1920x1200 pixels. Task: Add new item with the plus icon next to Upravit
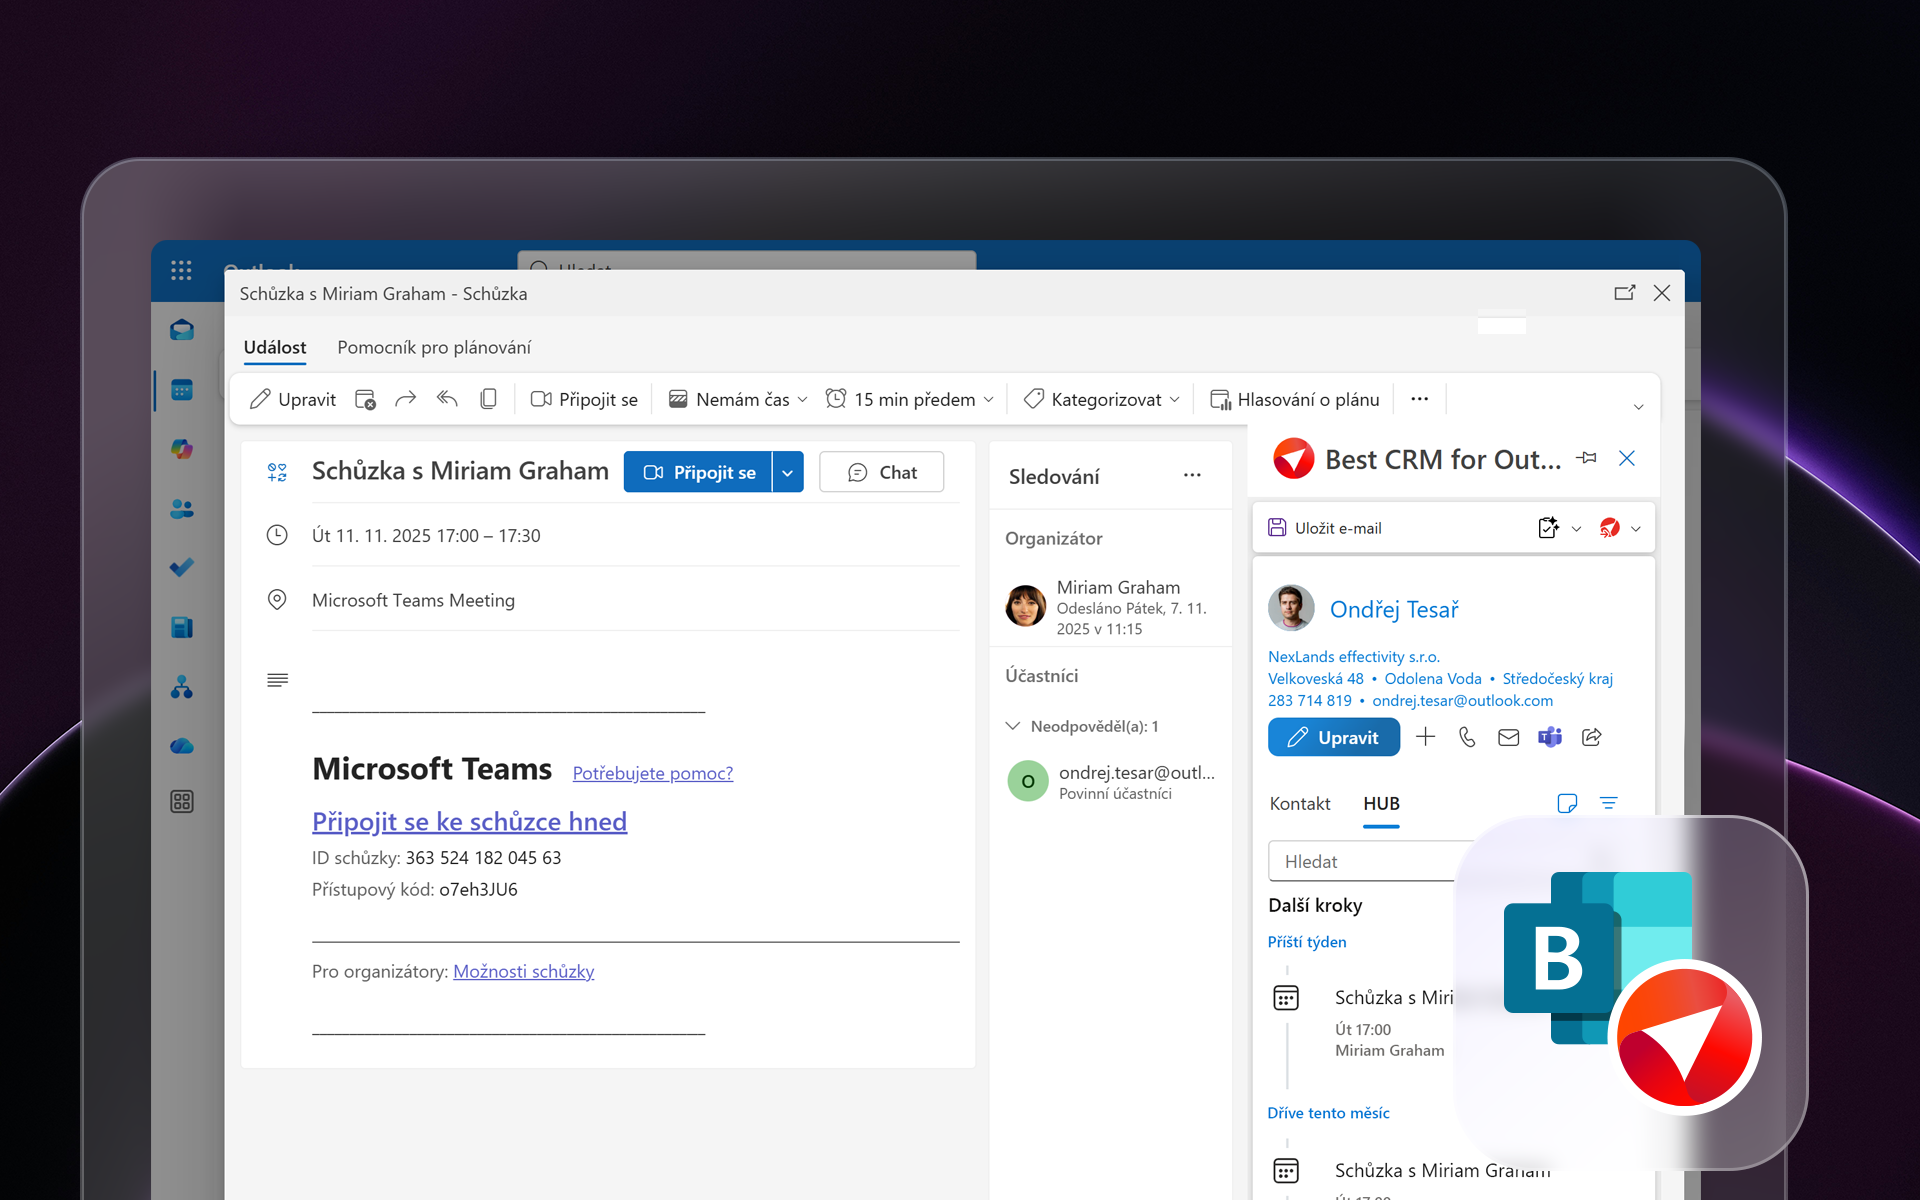click(1426, 737)
